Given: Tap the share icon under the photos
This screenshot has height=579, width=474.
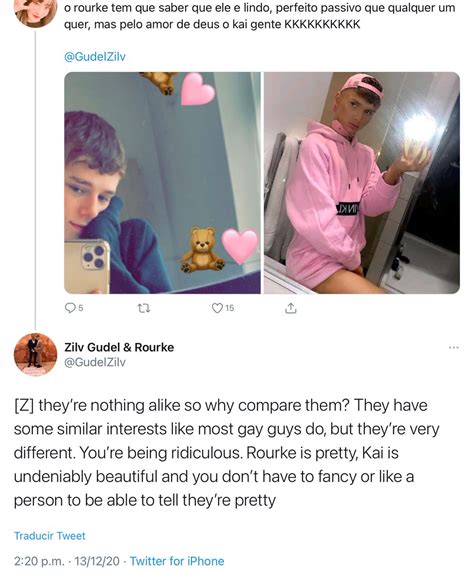Looking at the screenshot, I should pyautogui.click(x=291, y=308).
